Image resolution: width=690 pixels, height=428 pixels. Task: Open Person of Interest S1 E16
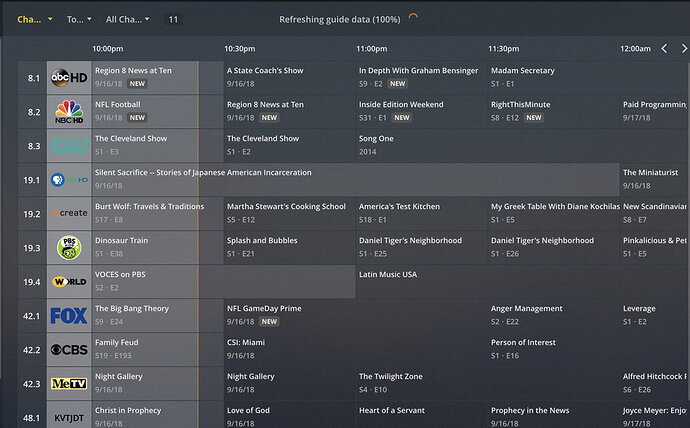[589, 350]
